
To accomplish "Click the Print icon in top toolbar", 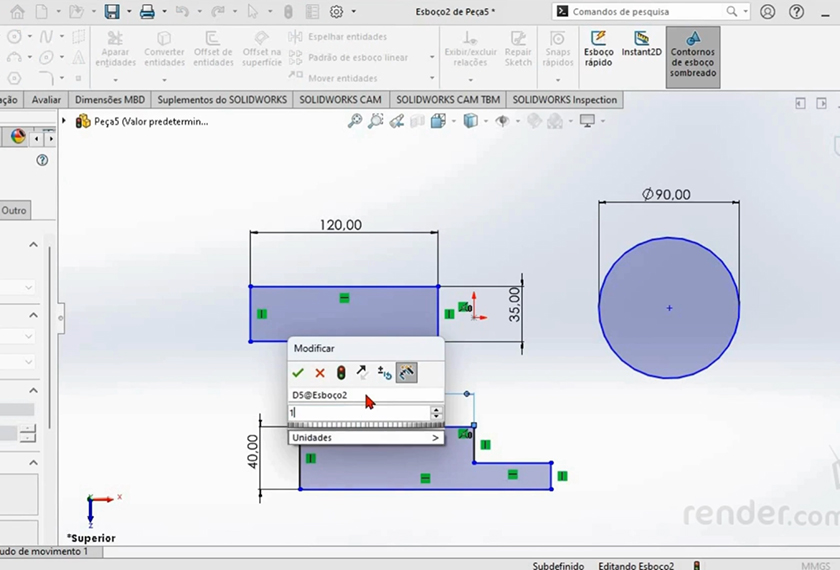I will tap(147, 12).
